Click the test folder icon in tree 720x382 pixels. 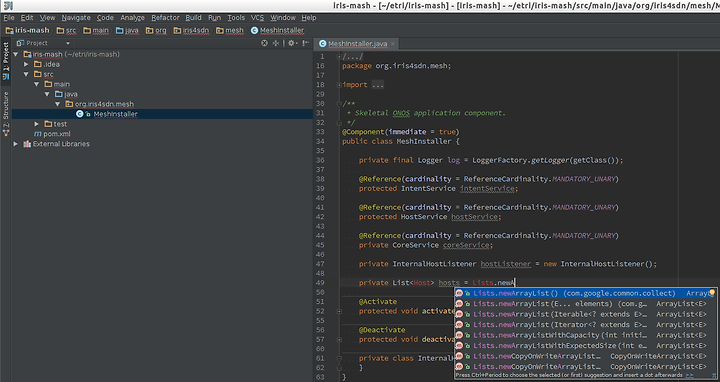click(x=48, y=124)
